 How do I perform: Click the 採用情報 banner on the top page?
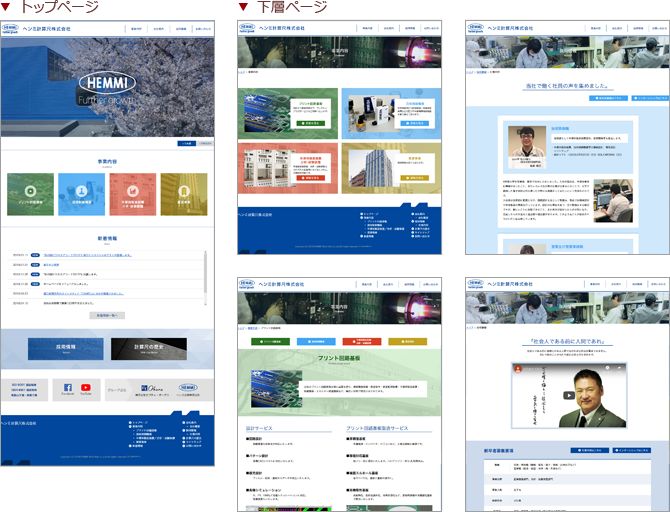[66, 349]
